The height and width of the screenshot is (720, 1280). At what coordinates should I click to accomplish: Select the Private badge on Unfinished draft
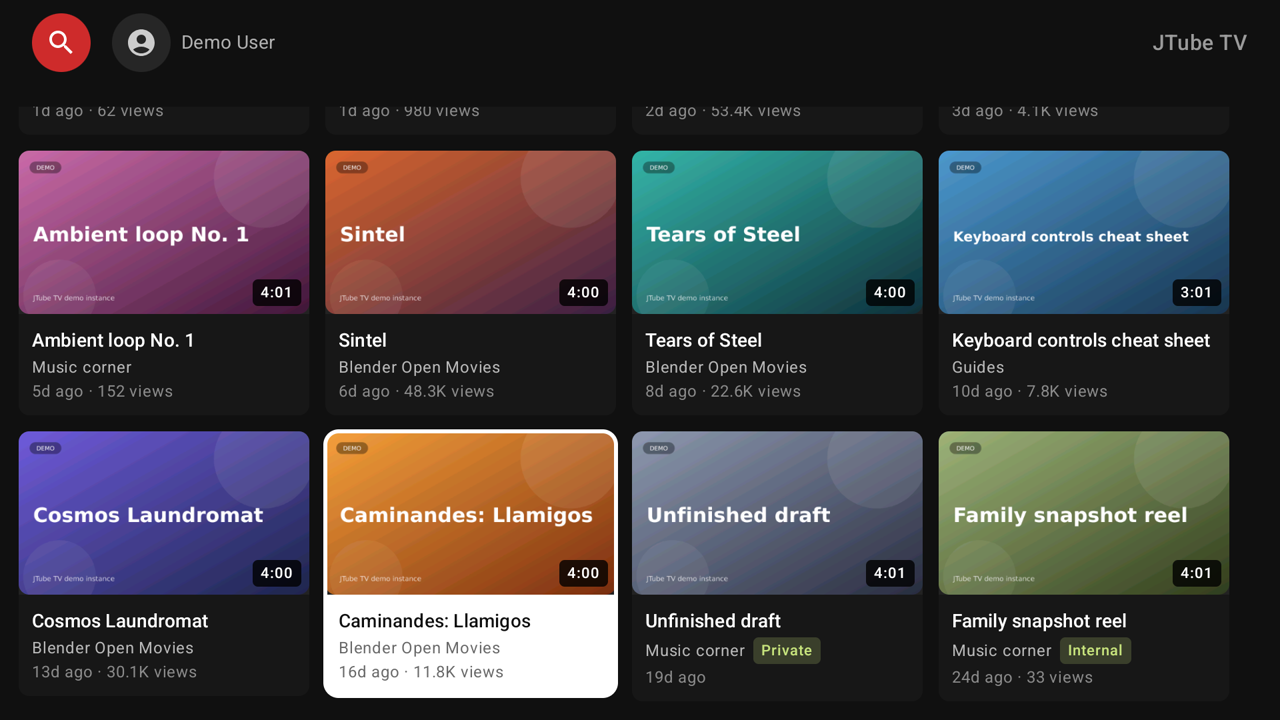pyautogui.click(x=786, y=650)
